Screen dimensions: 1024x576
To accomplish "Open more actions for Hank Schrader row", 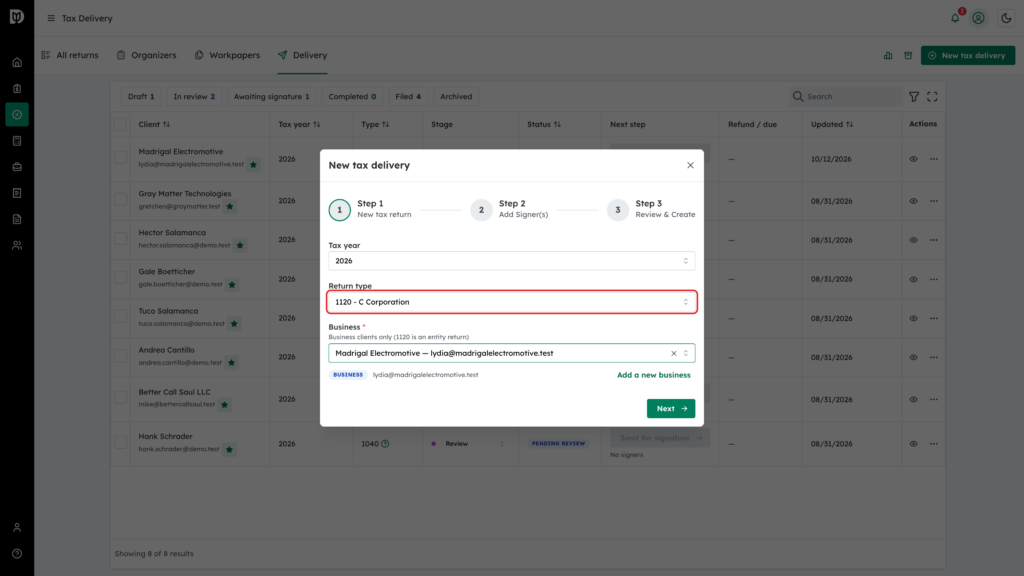I will tap(933, 443).
